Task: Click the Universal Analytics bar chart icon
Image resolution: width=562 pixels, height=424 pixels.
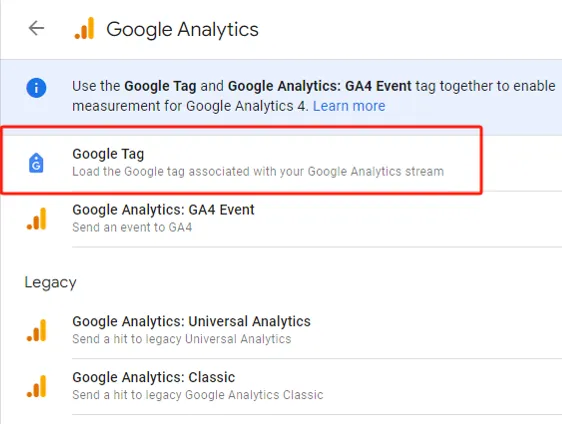Action: 37,330
